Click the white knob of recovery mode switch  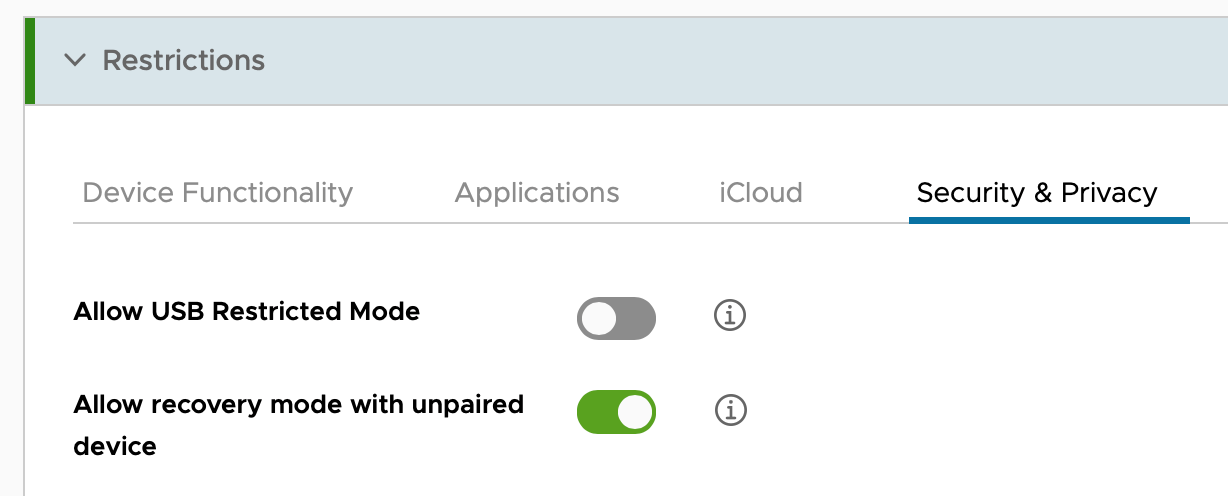pyautogui.click(x=634, y=411)
